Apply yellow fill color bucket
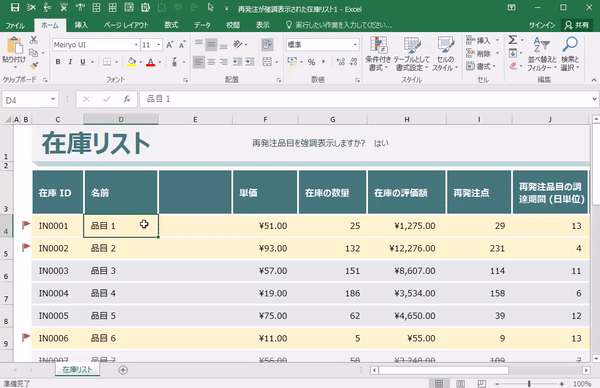The image size is (600, 388). tap(132, 62)
